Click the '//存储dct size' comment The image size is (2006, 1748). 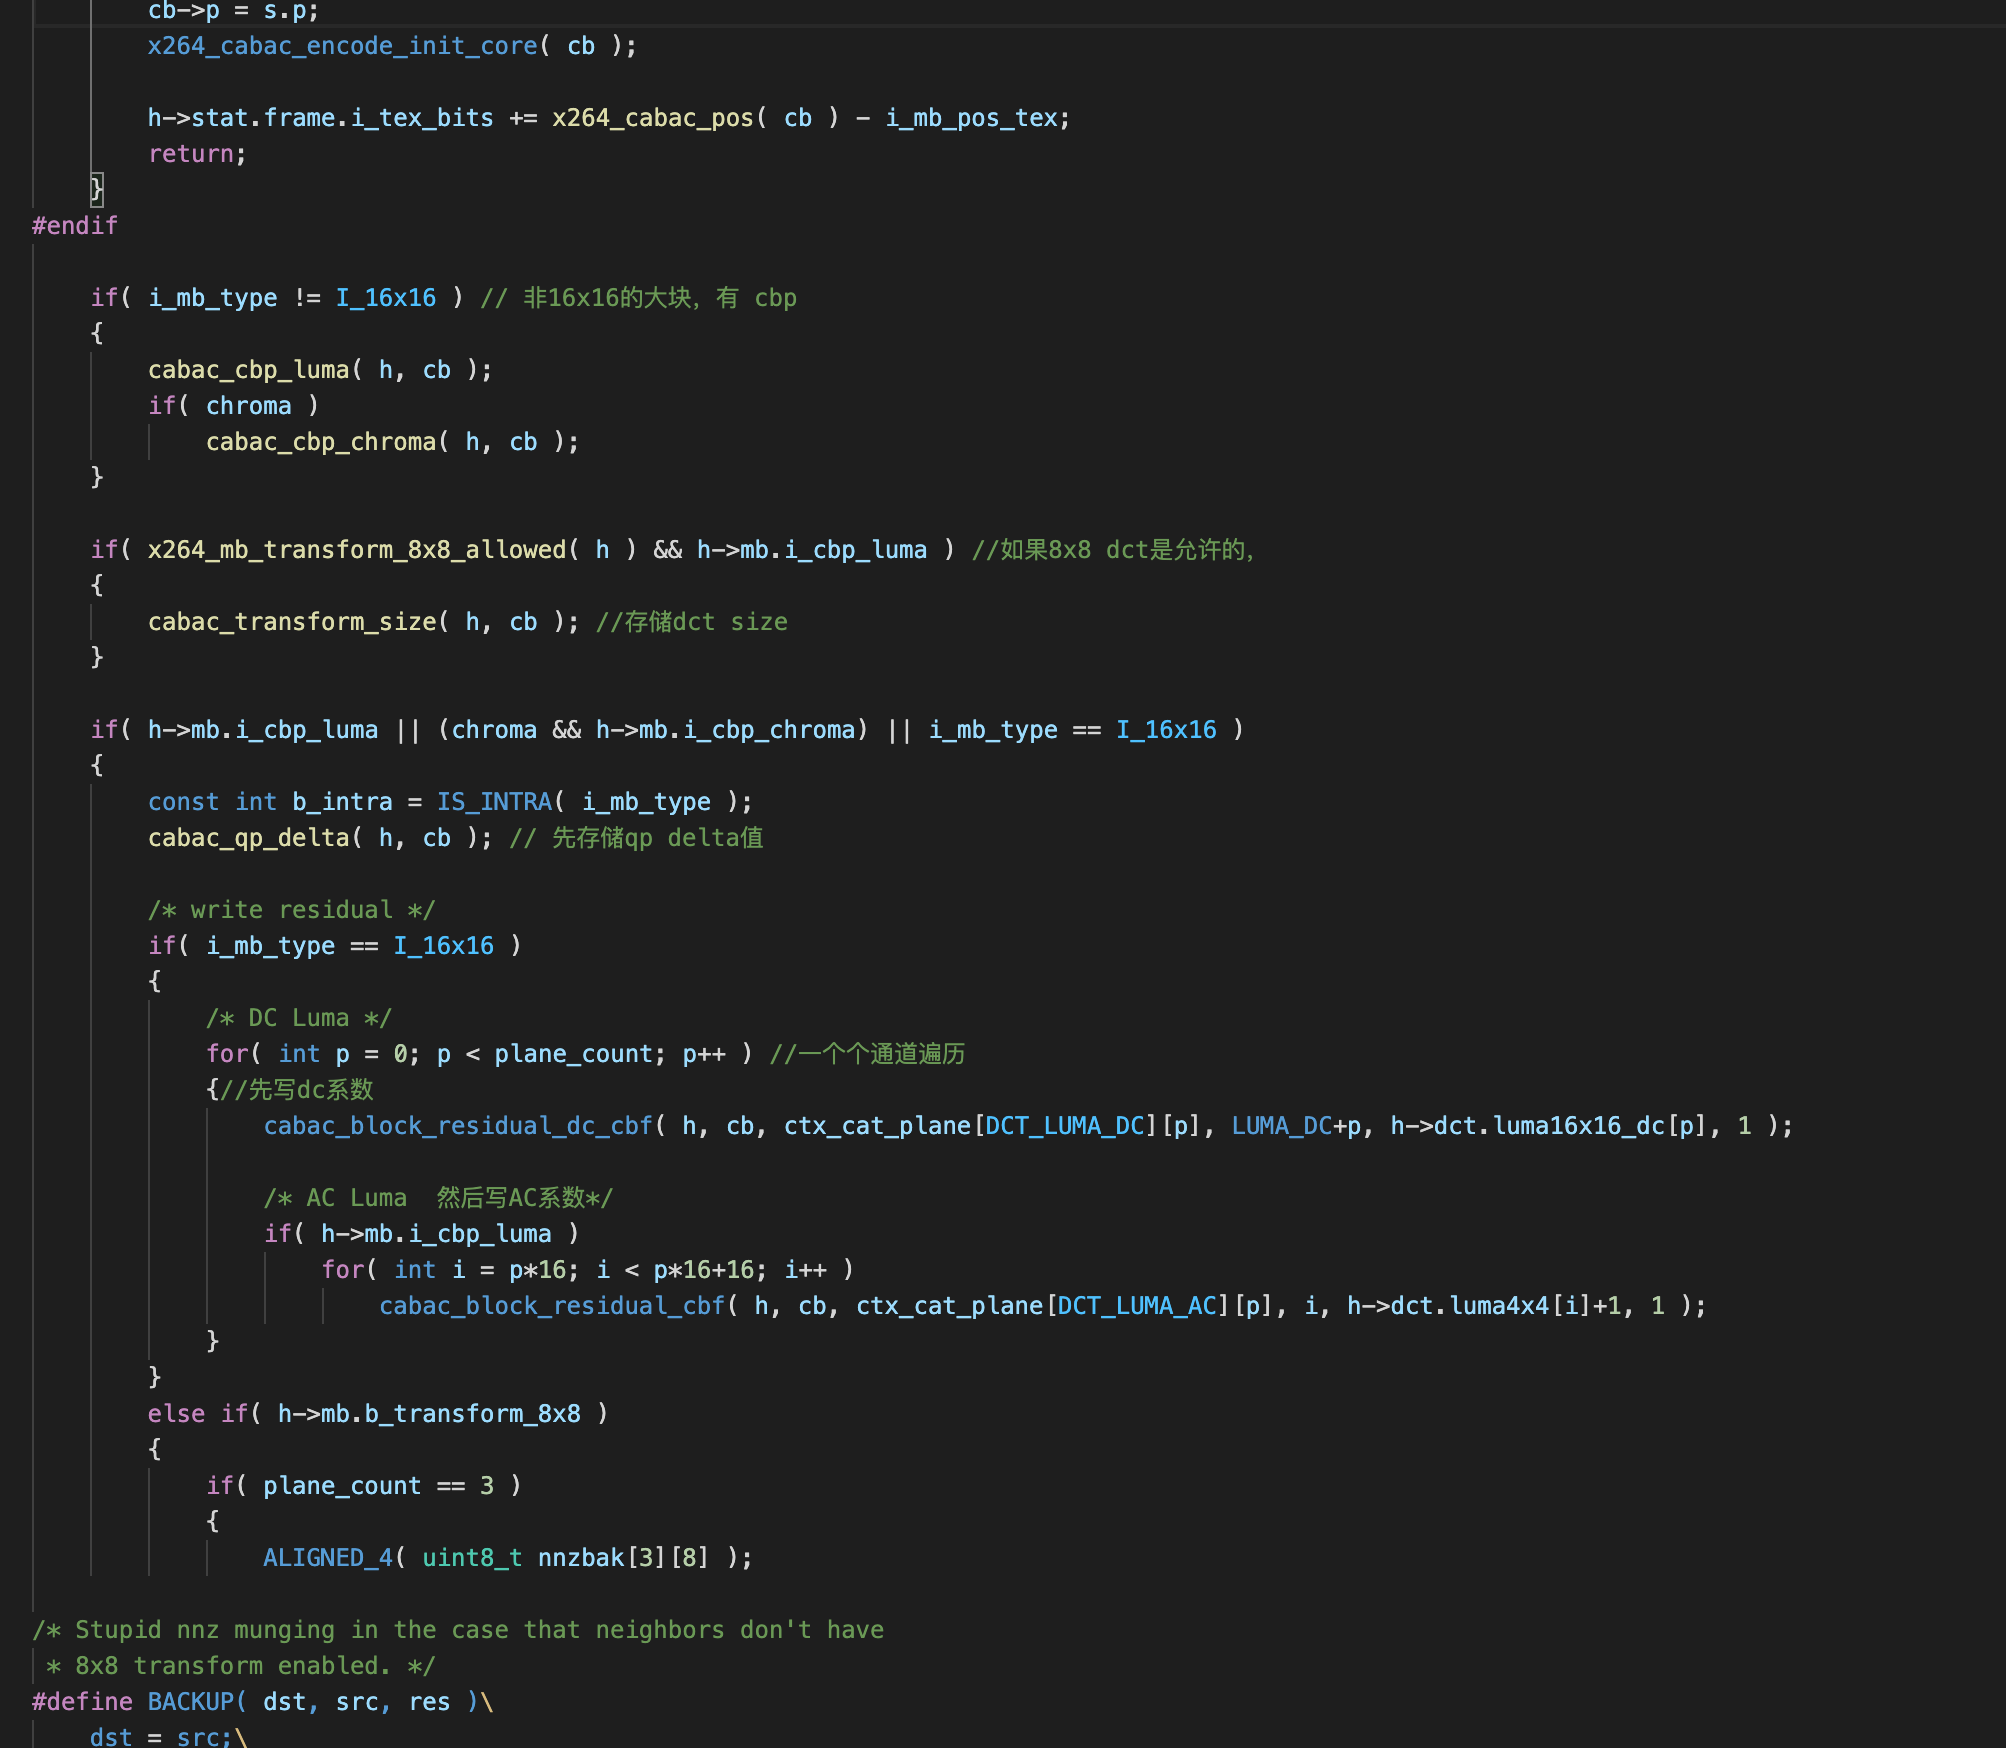coord(692,622)
